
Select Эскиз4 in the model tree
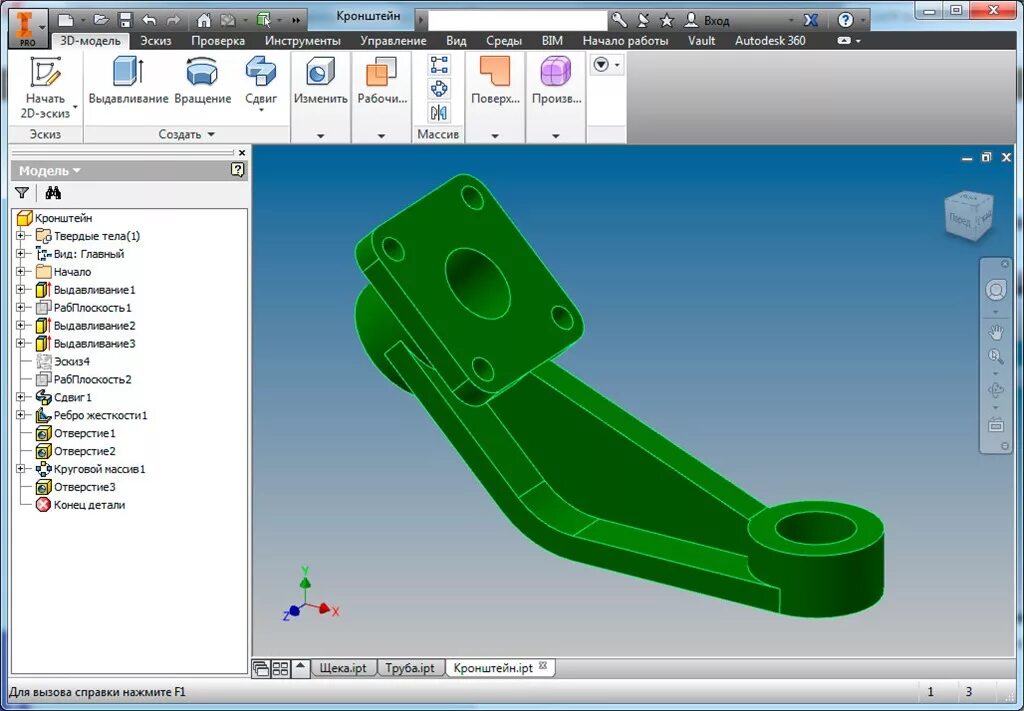[72, 361]
